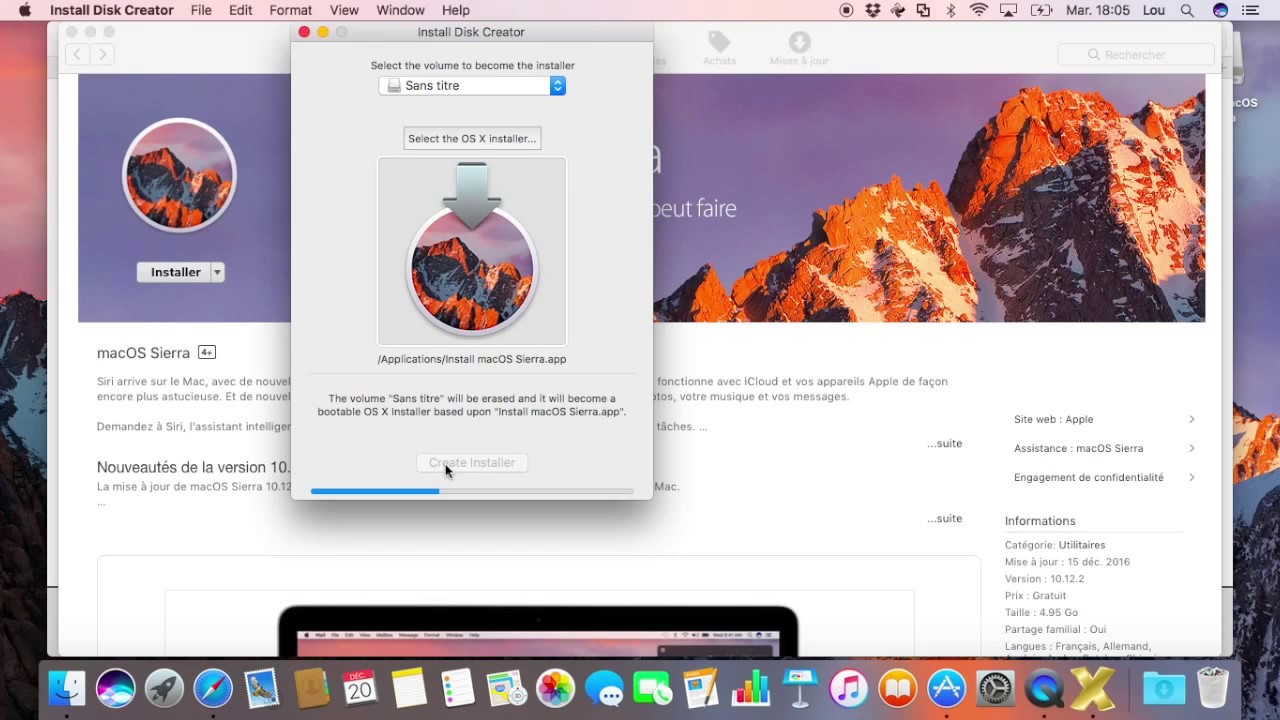Open Contacts book icon in Dock
This screenshot has height=720, width=1280.
pyautogui.click(x=311, y=688)
